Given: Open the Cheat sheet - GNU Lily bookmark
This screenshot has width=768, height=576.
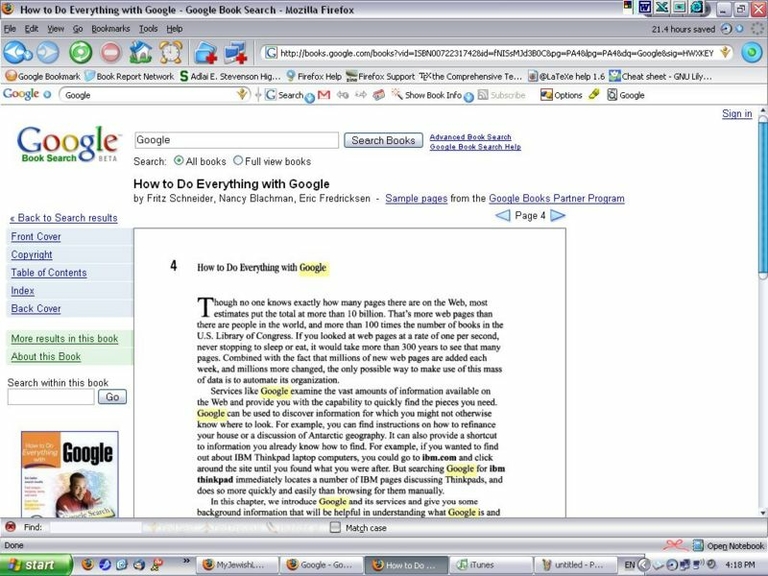Looking at the screenshot, I should [660, 76].
